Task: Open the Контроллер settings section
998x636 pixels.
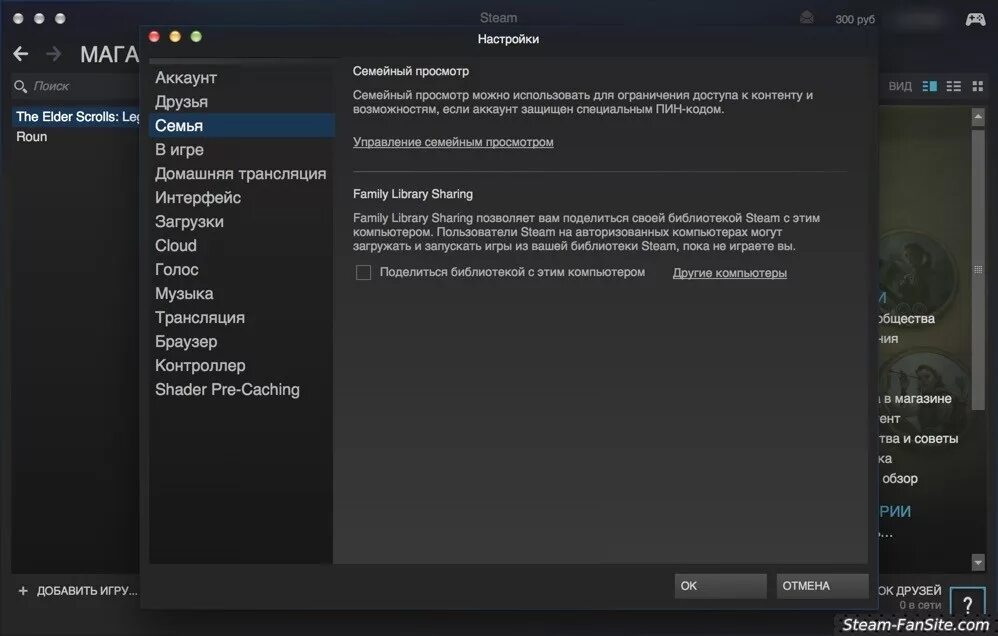Action: pos(200,365)
